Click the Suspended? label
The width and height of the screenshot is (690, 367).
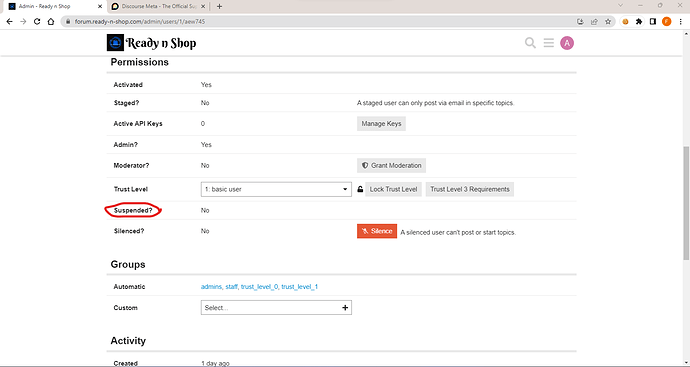(133, 210)
